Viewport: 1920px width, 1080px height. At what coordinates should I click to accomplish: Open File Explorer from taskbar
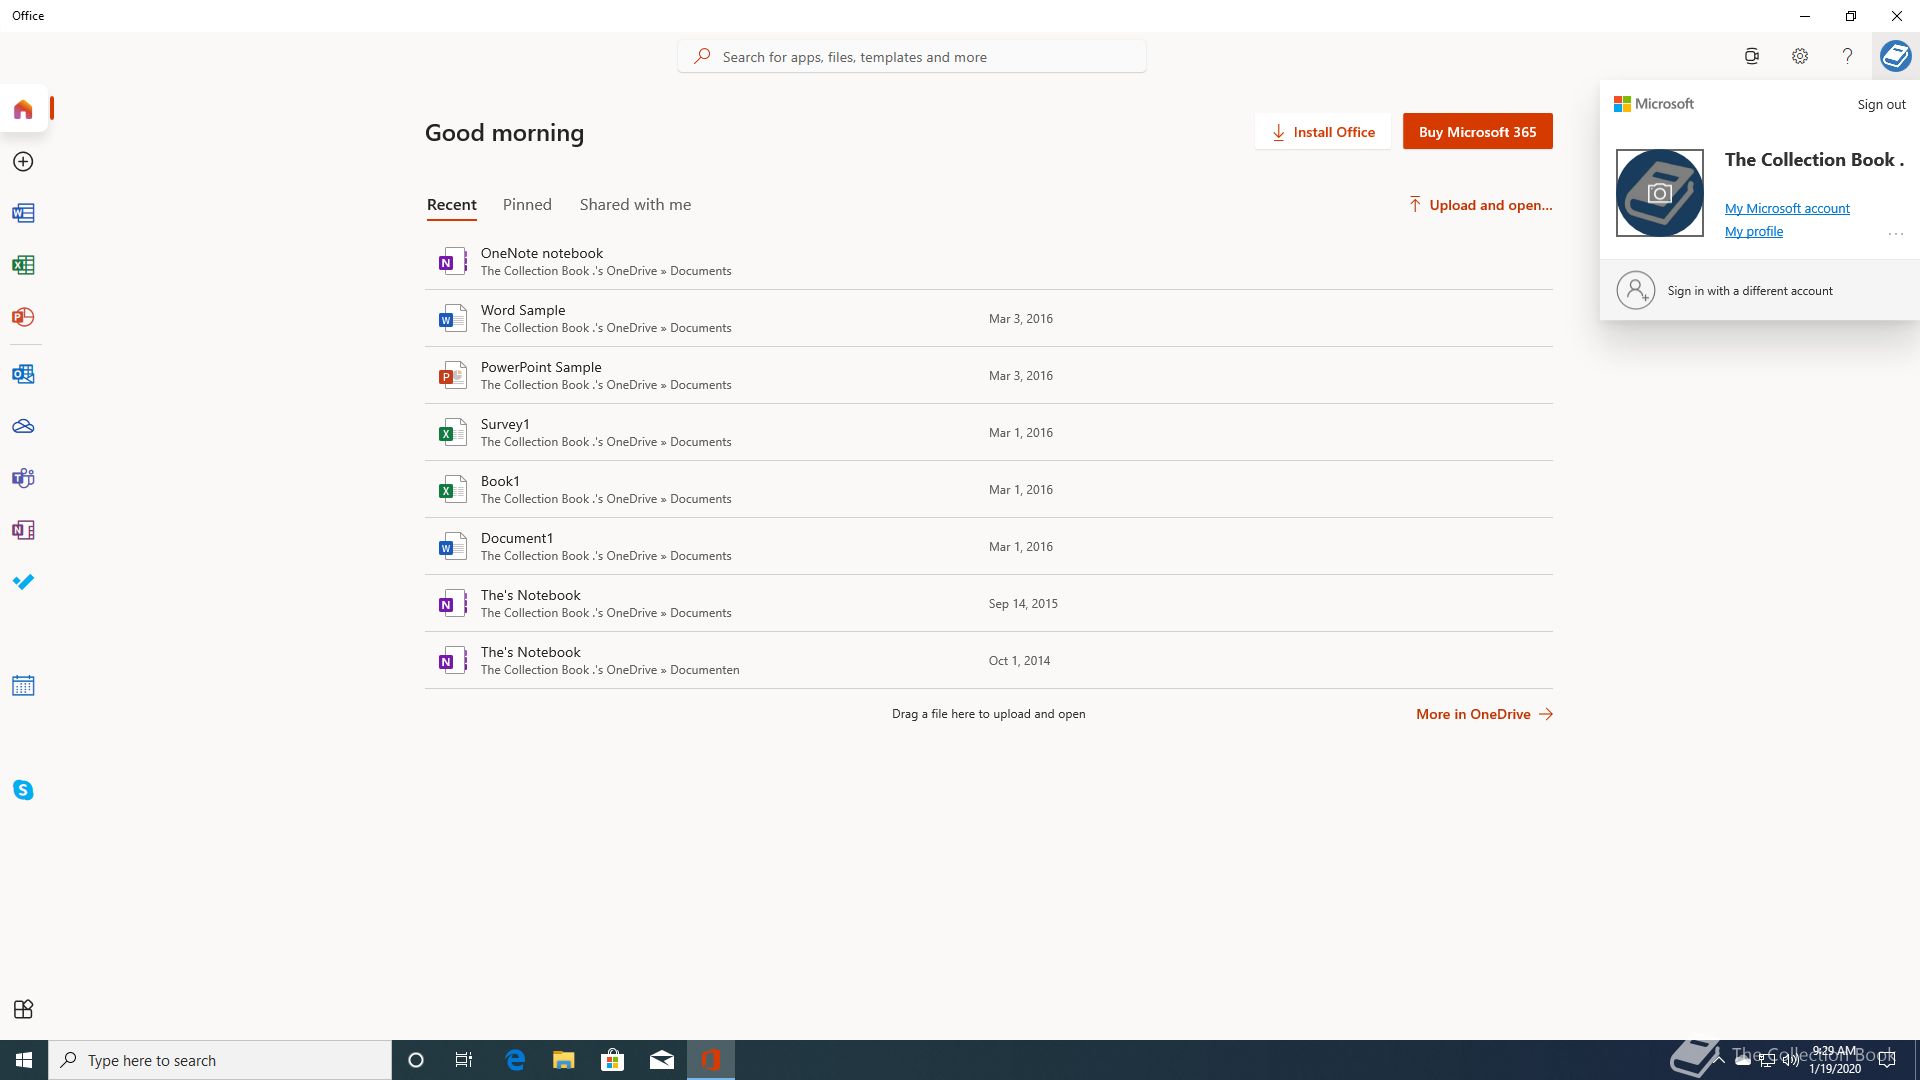pyautogui.click(x=564, y=1060)
